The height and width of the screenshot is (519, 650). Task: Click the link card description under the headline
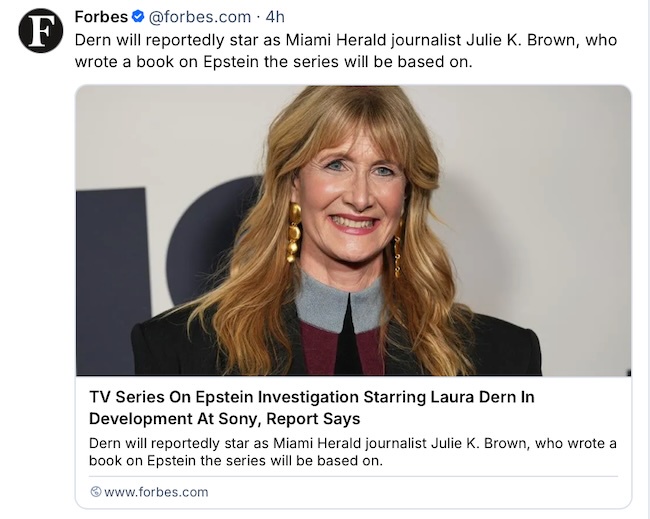pos(352,452)
